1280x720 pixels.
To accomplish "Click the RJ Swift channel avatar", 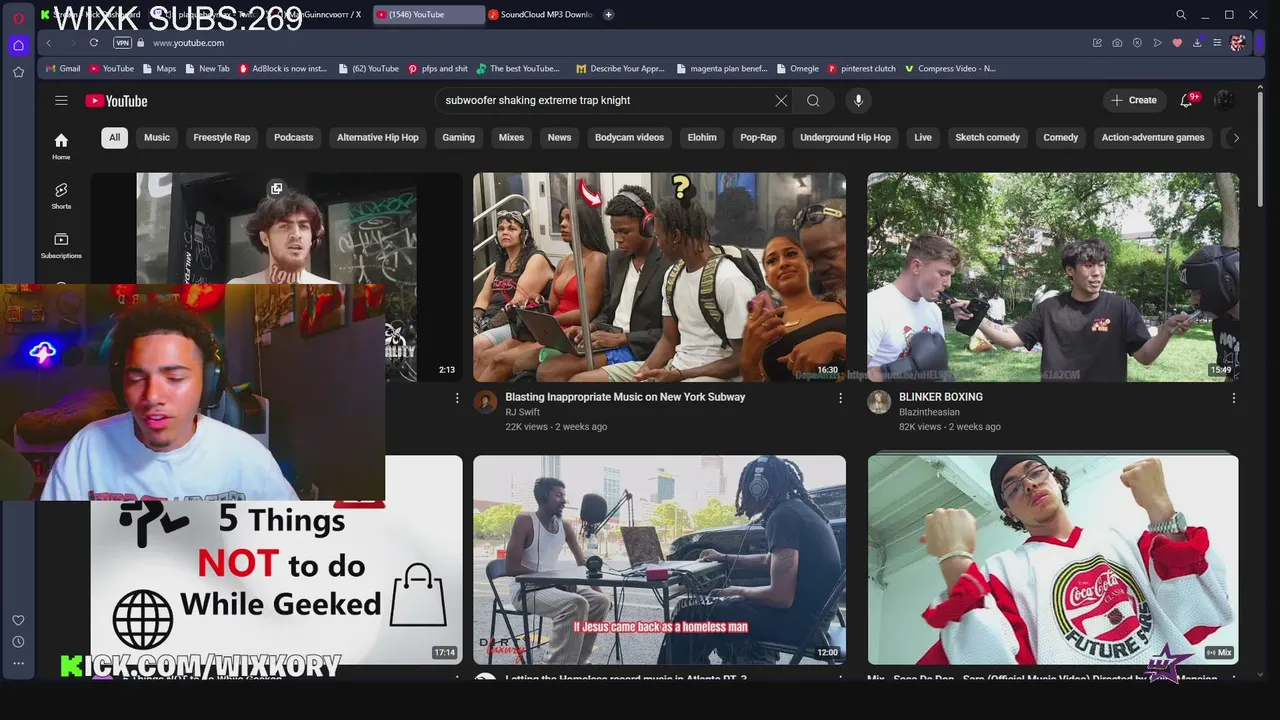I will (485, 402).
